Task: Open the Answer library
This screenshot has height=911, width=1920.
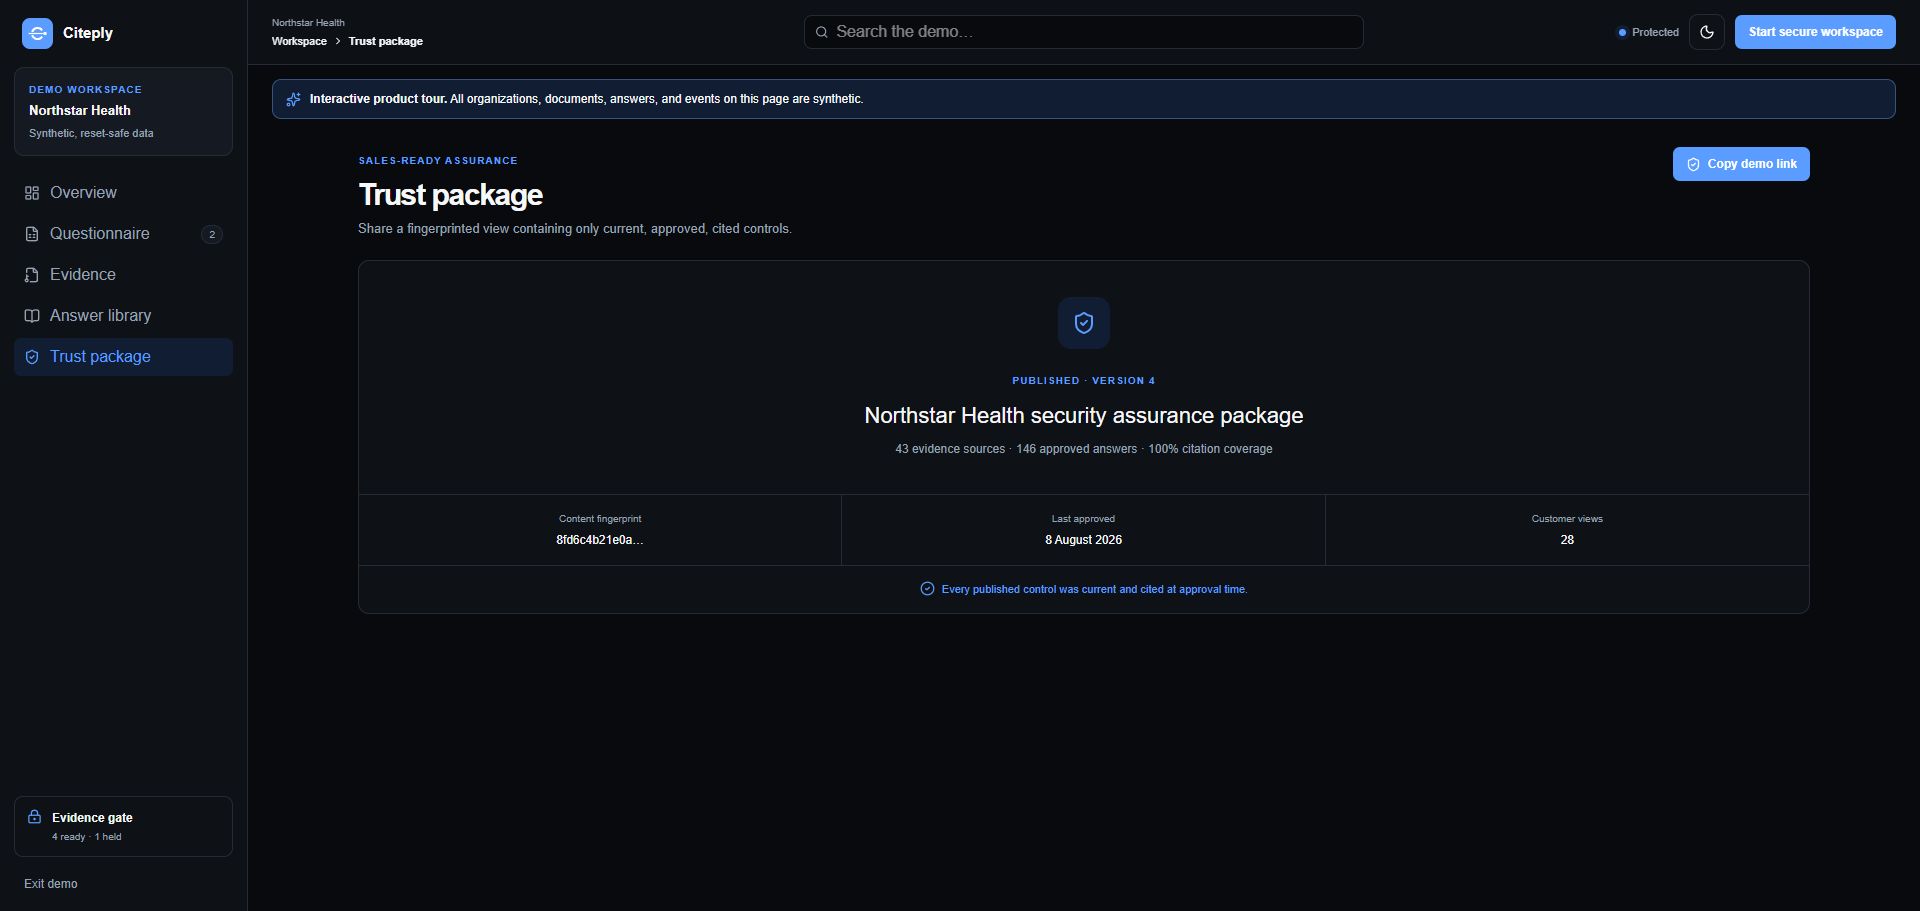Action: click(x=123, y=316)
